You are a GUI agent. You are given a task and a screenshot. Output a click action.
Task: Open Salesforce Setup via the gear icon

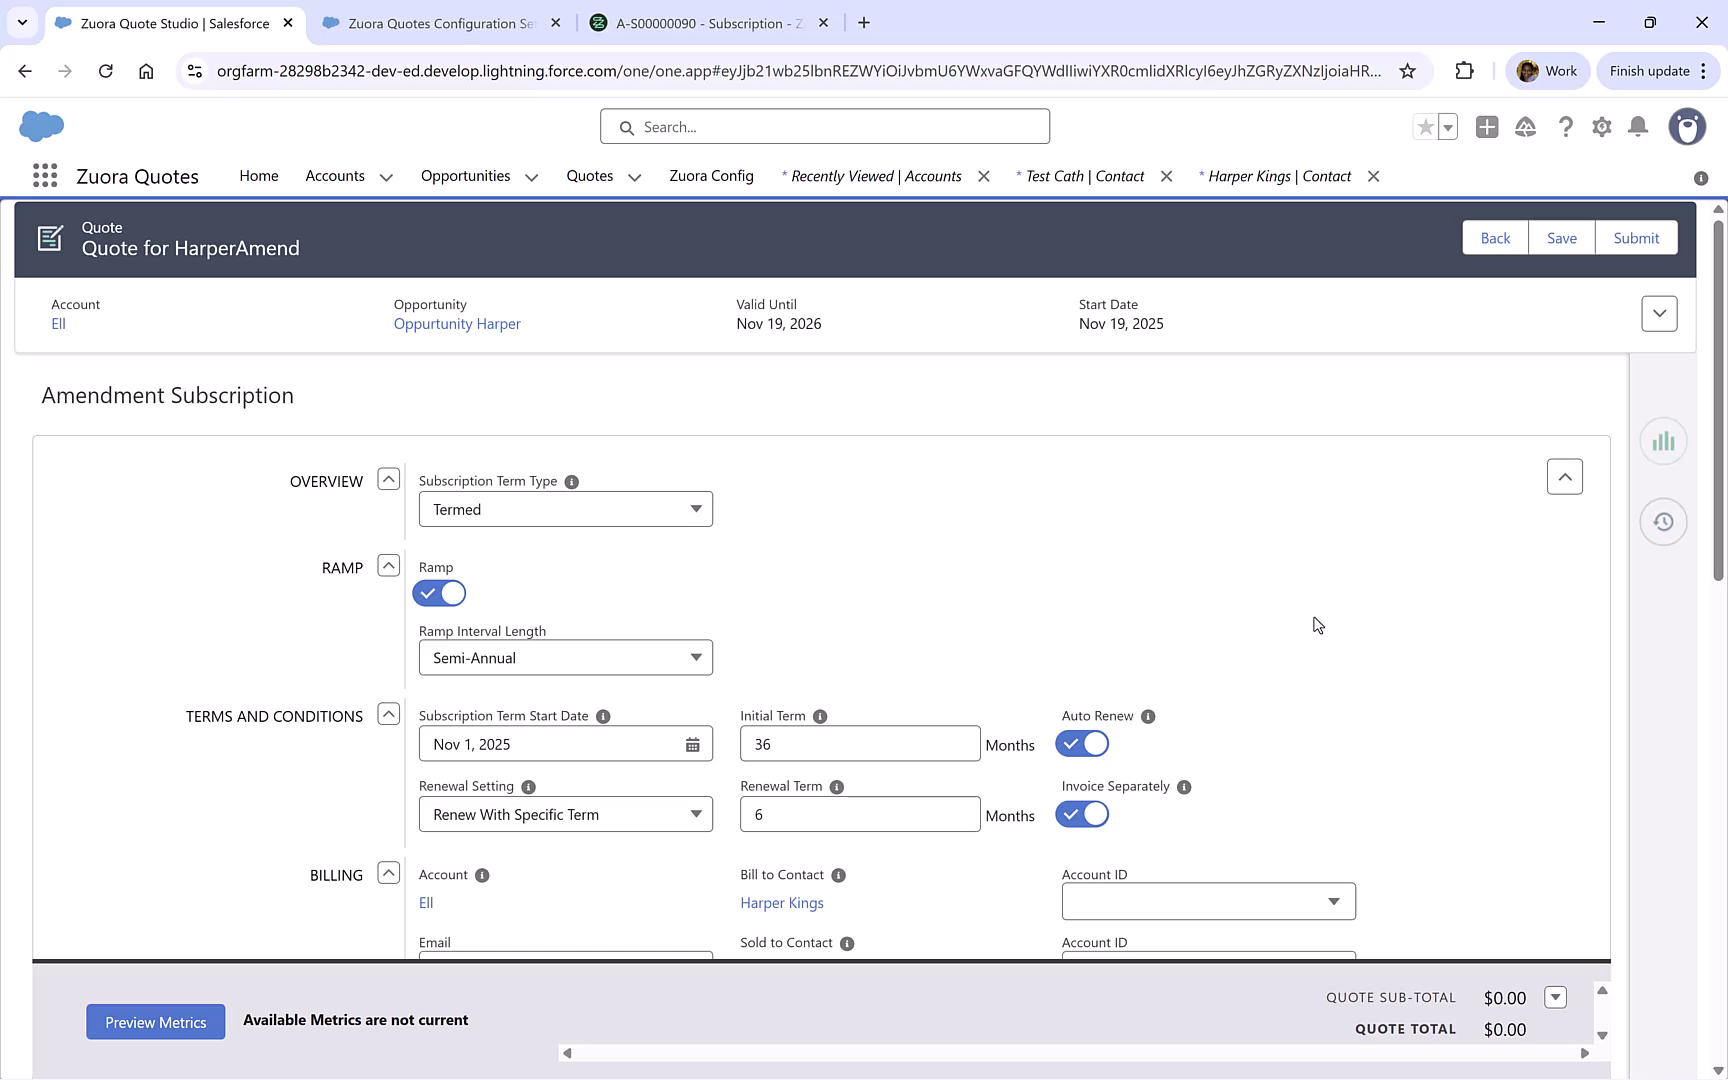tap(1601, 127)
